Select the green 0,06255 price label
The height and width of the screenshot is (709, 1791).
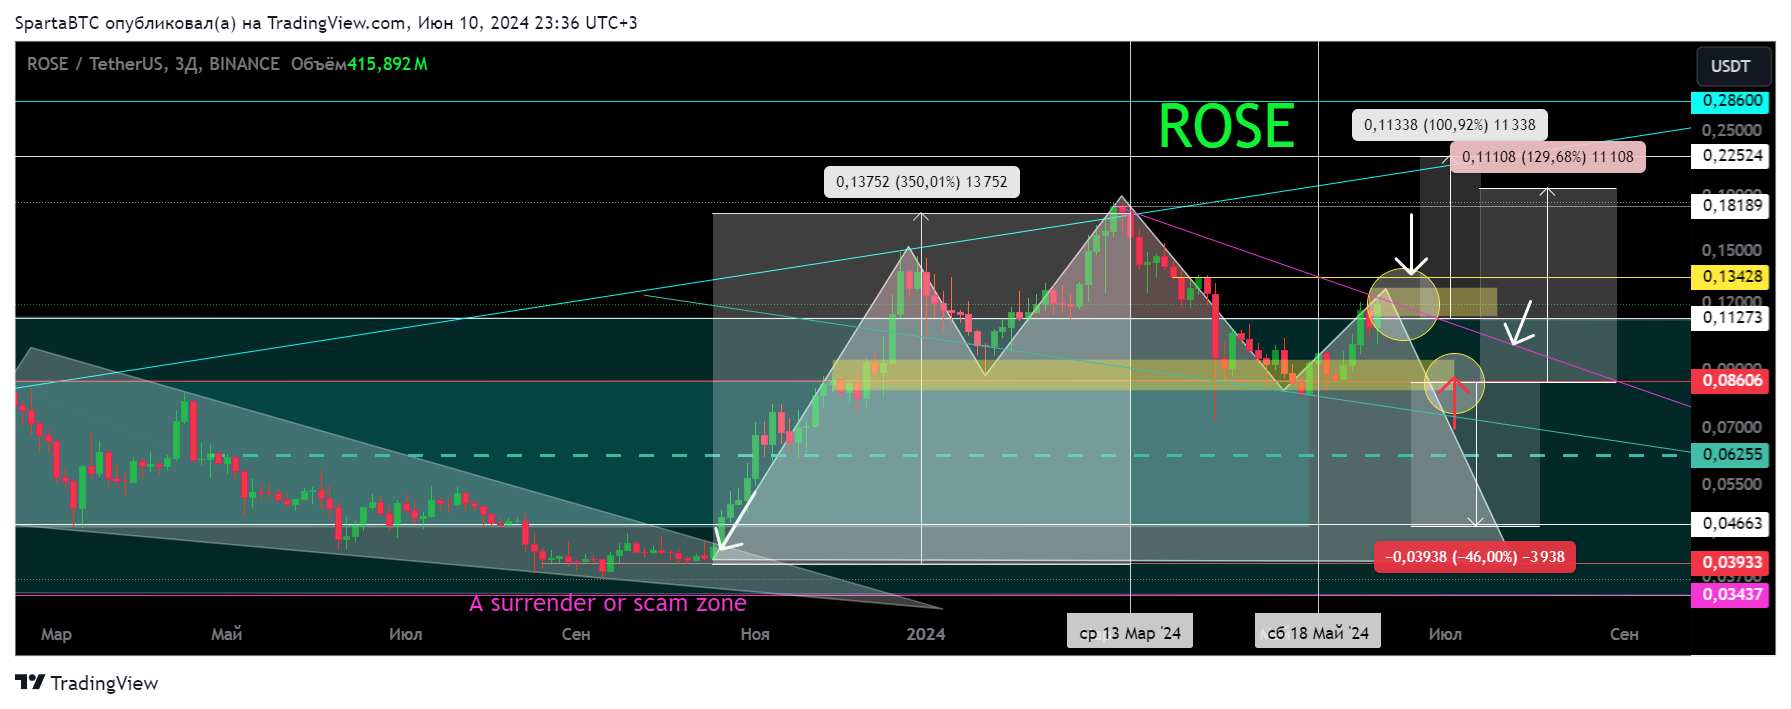(1730, 455)
